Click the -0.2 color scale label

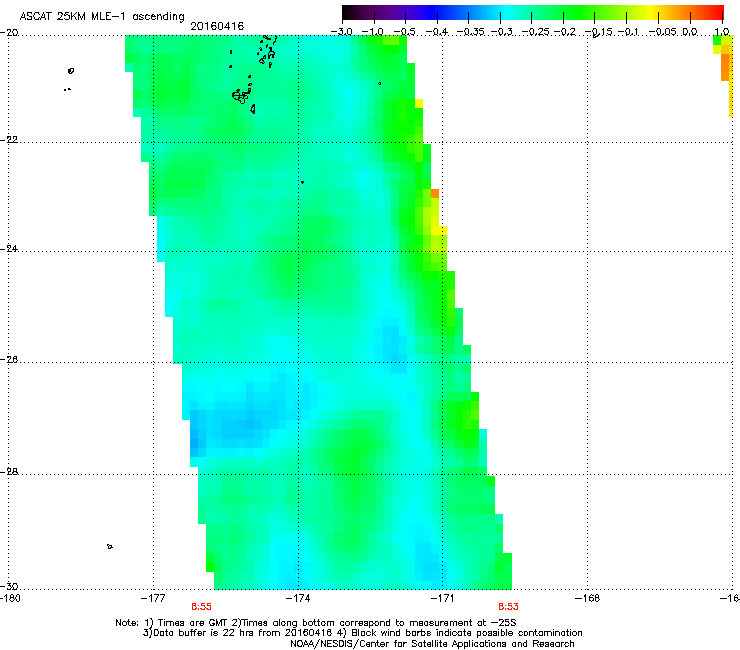(565, 32)
